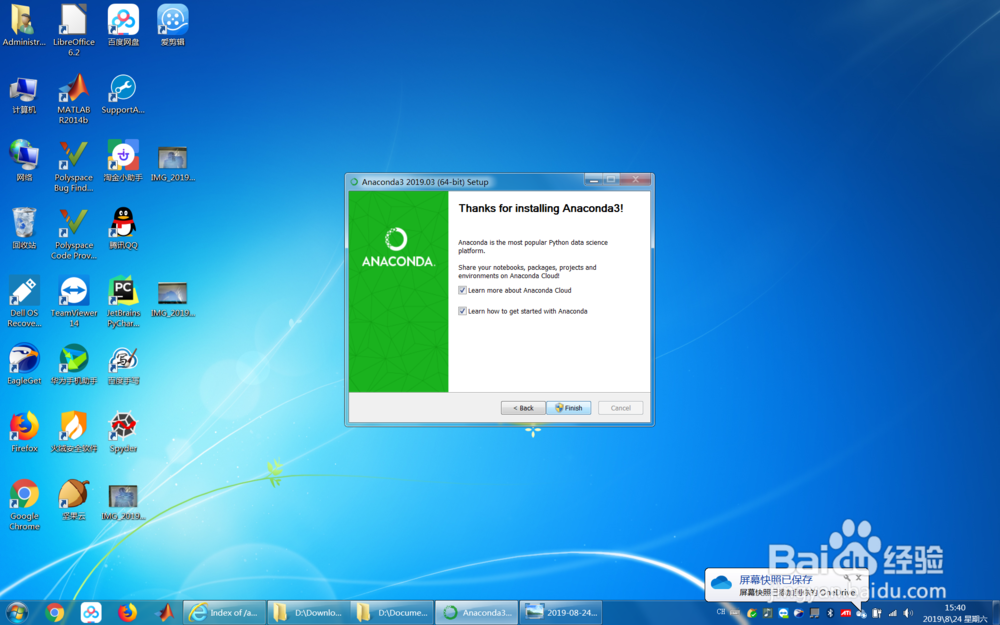The image size is (1000, 625).
Task: Select the SupportAssist desktop shortcut
Action: tap(123, 94)
